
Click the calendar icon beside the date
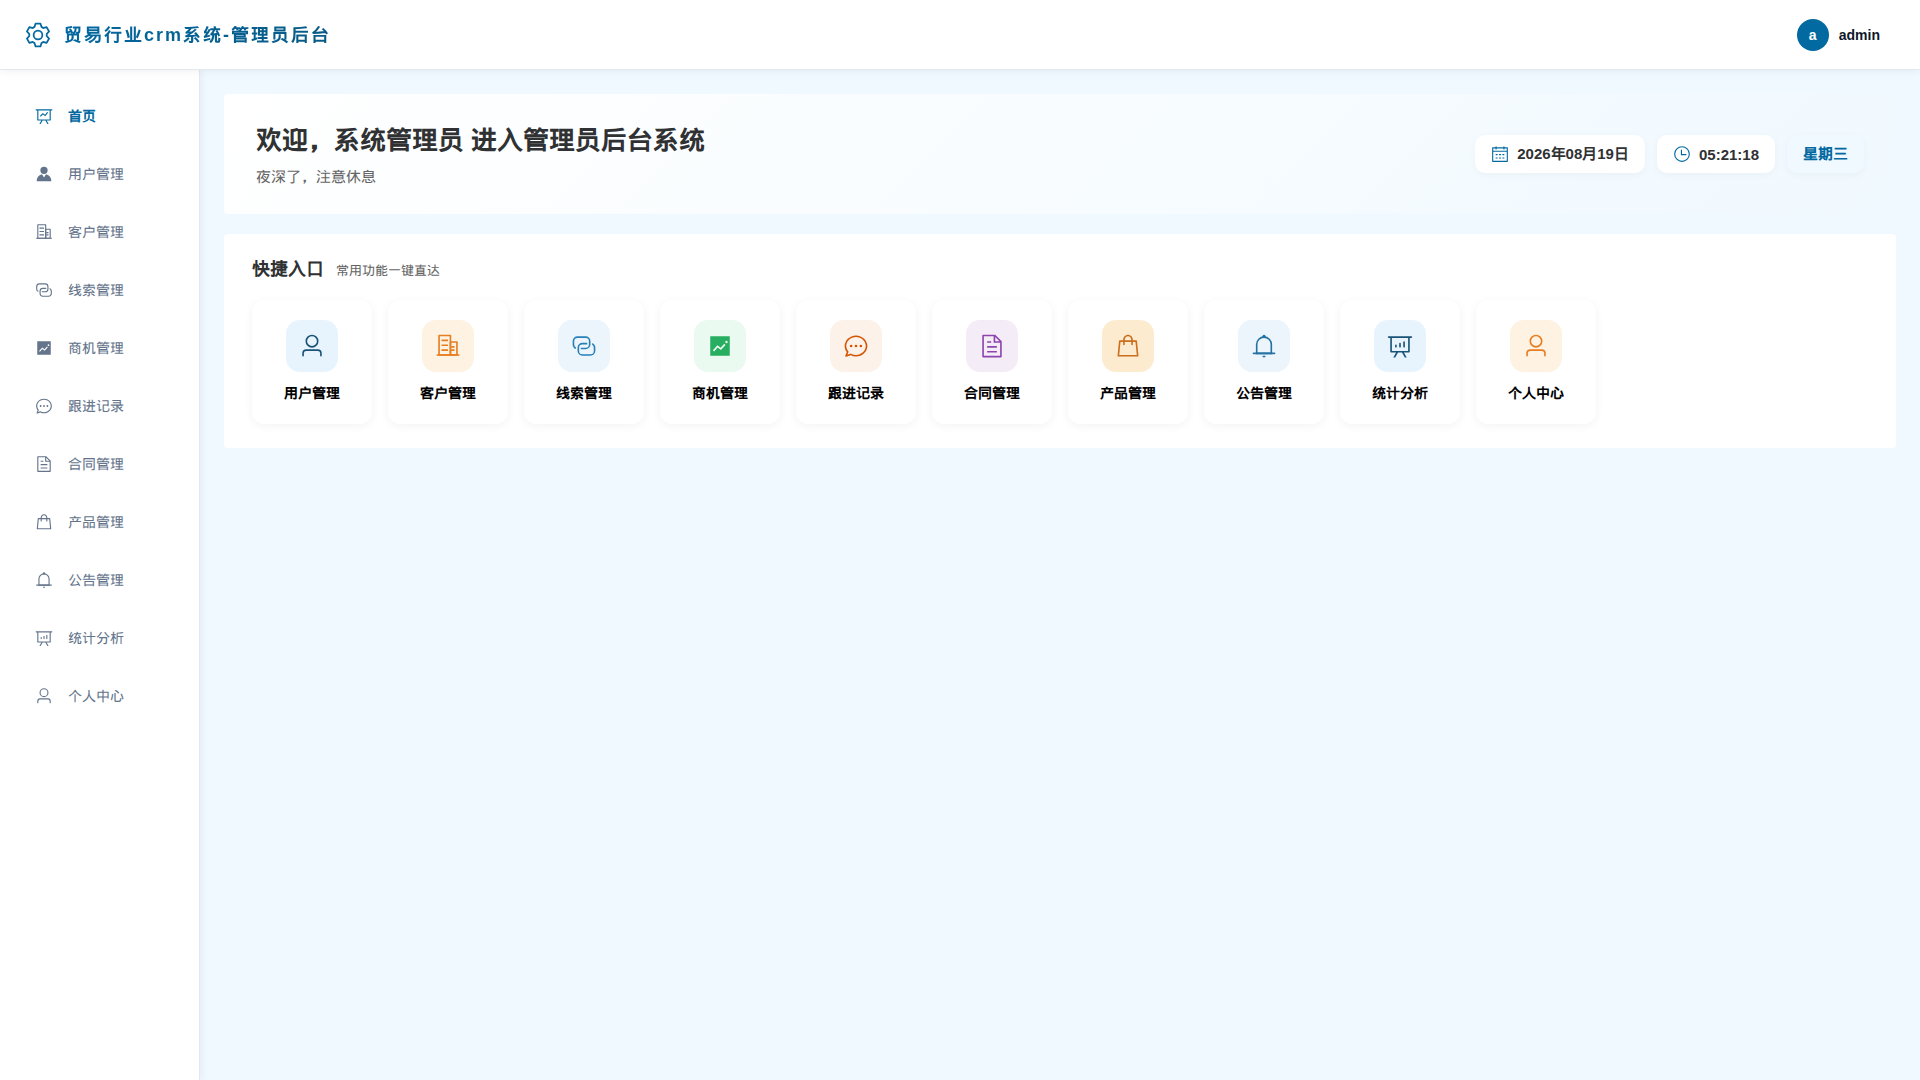(x=1500, y=154)
